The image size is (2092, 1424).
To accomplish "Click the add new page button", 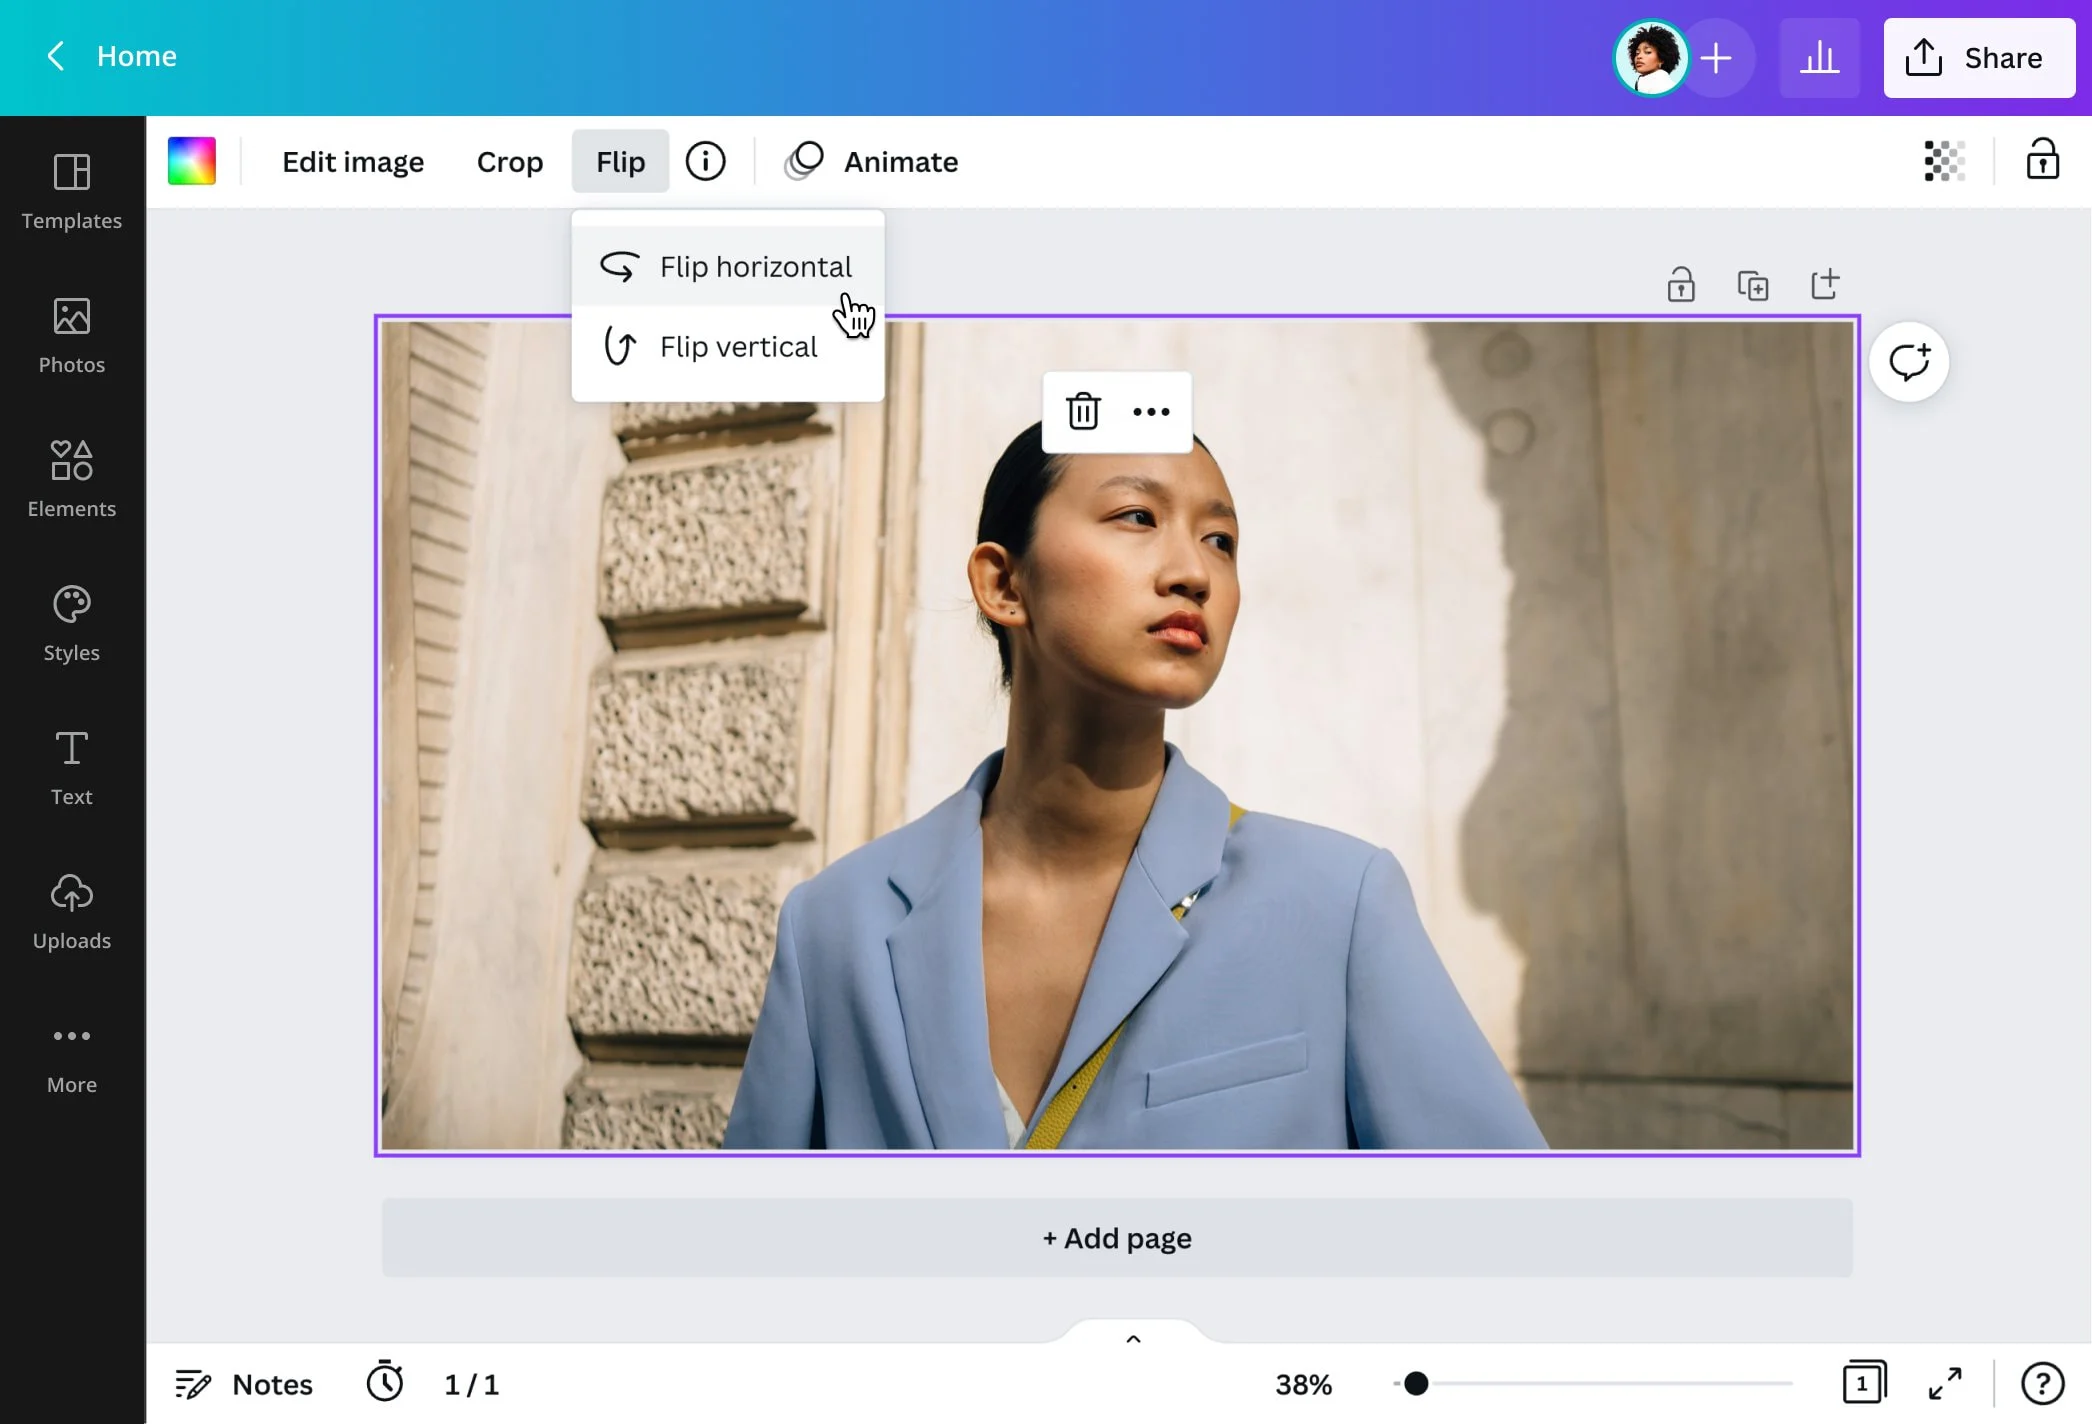I will (1117, 1236).
